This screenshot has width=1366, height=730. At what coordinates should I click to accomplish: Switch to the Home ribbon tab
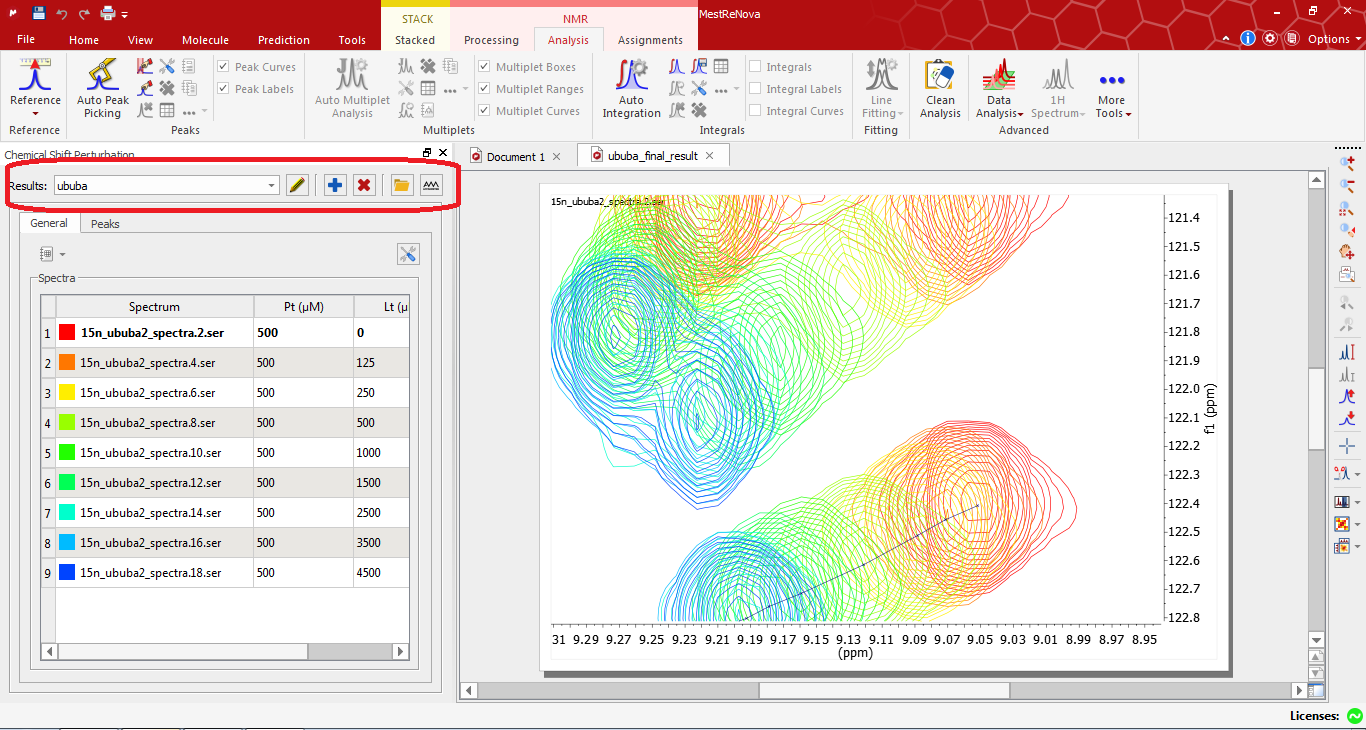pyautogui.click(x=84, y=40)
